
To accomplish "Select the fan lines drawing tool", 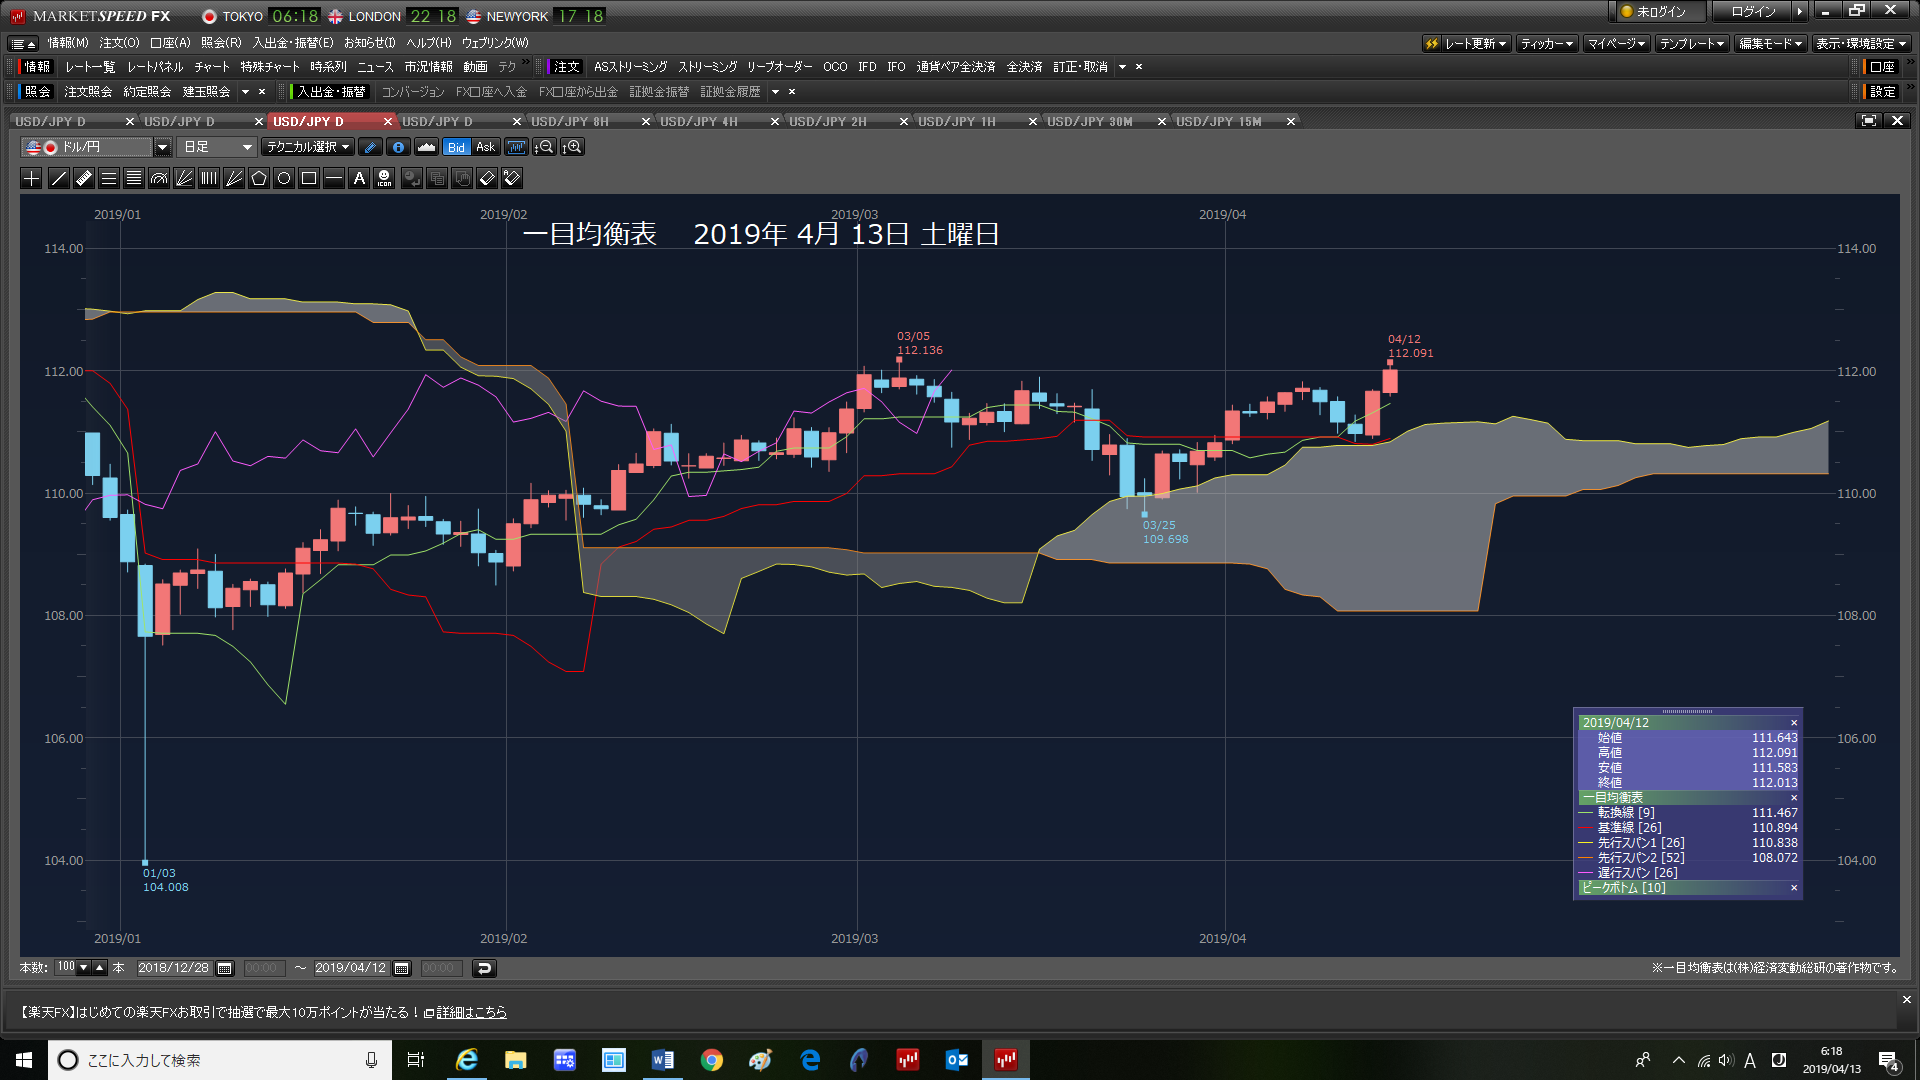I will pos(184,178).
